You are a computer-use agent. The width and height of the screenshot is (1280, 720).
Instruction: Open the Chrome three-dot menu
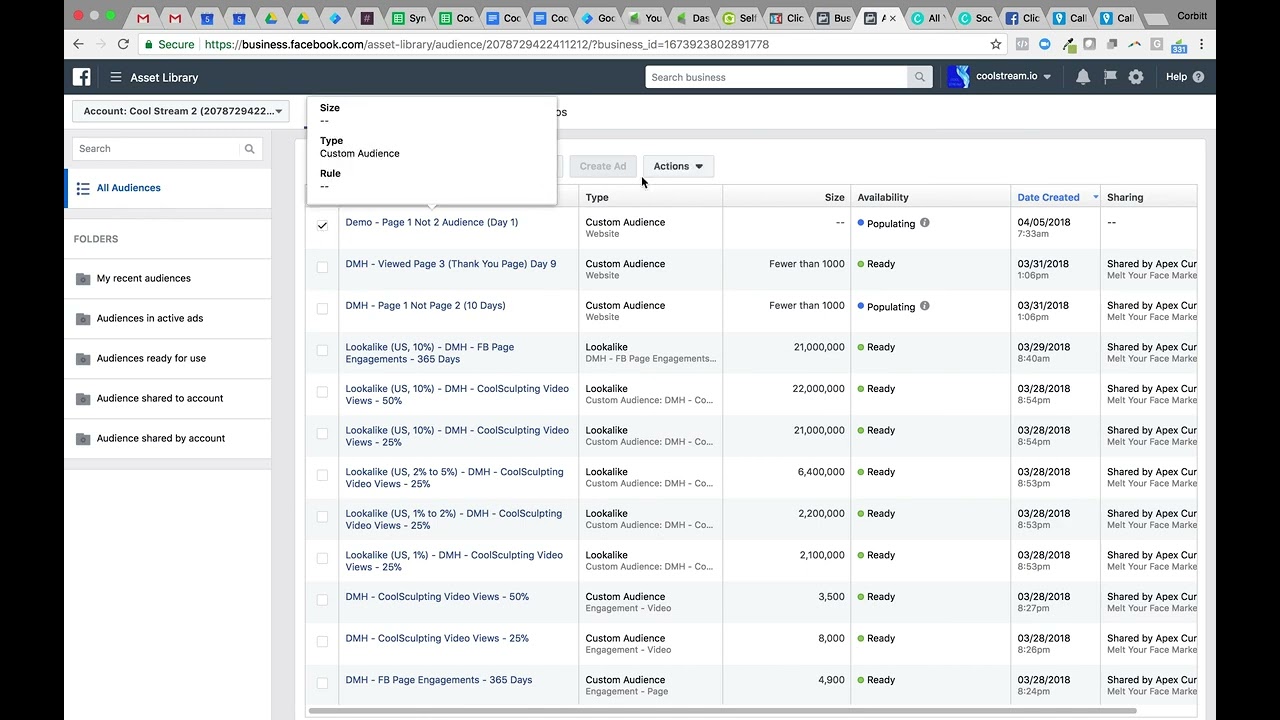[1201, 44]
